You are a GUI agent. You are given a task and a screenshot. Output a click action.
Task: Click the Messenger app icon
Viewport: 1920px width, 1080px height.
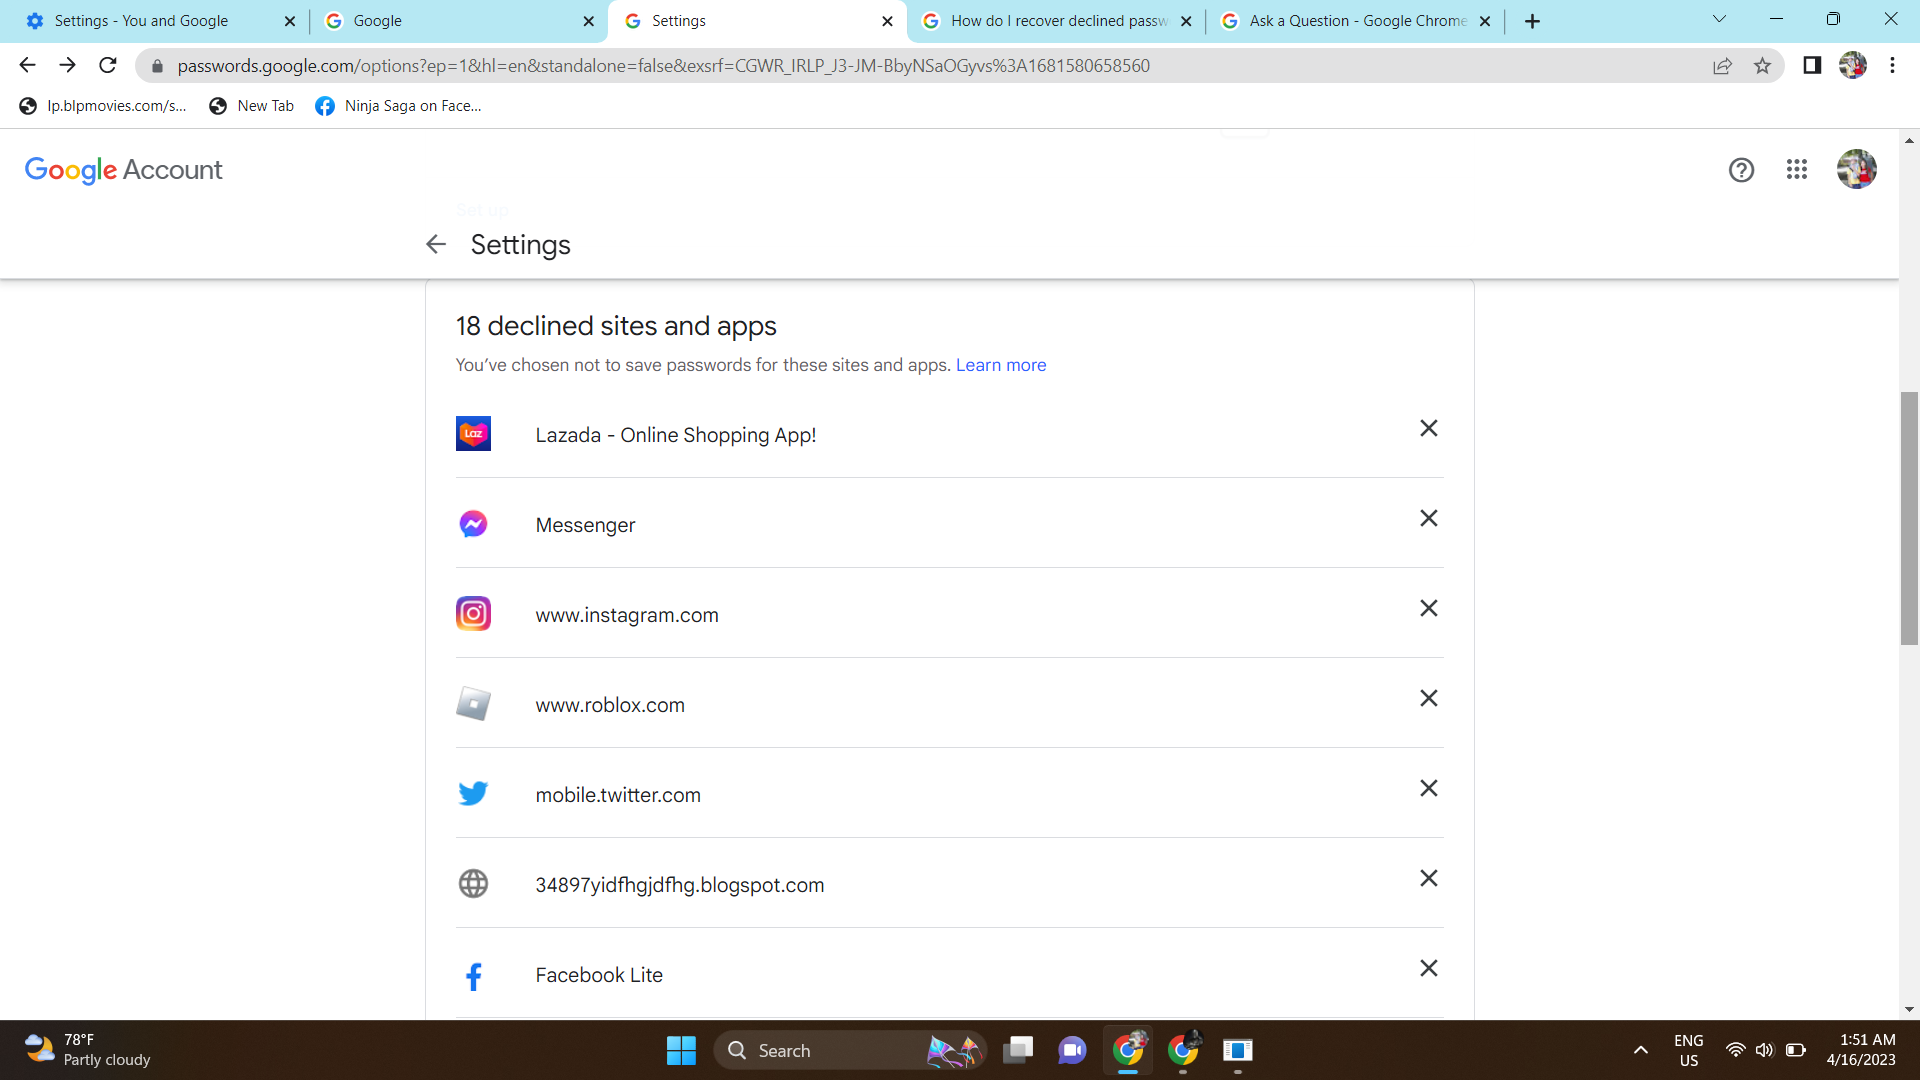click(473, 524)
